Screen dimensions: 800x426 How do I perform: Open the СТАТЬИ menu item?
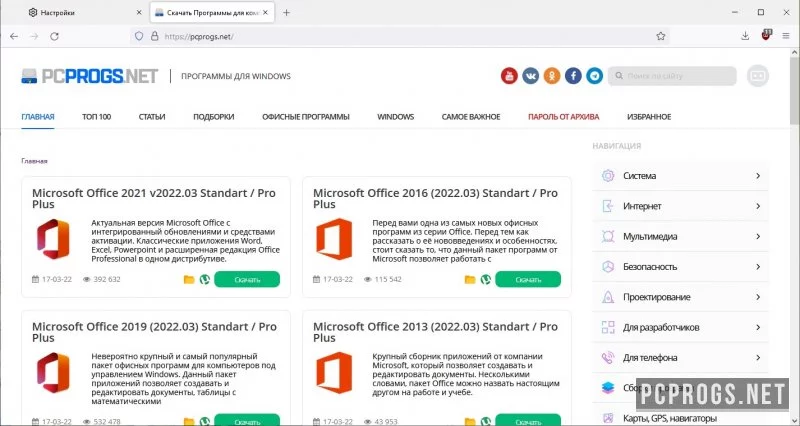pos(152,117)
